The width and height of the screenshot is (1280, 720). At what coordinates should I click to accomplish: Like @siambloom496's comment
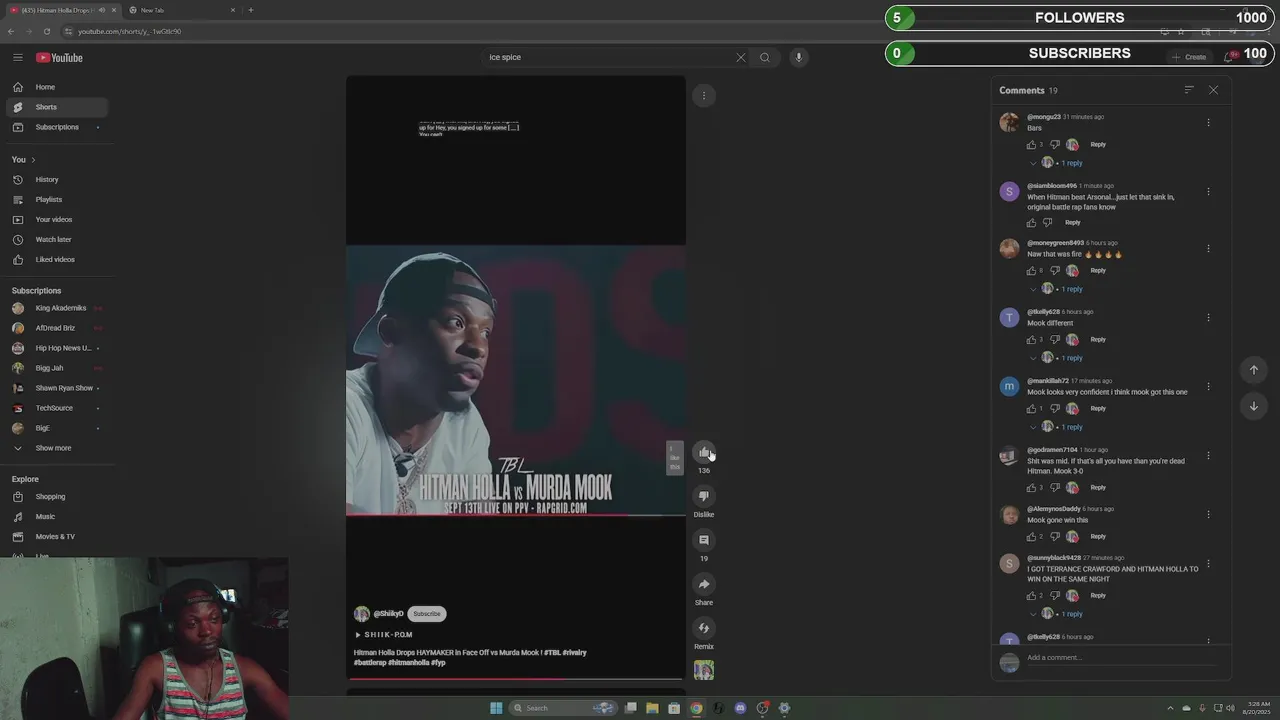point(1032,223)
